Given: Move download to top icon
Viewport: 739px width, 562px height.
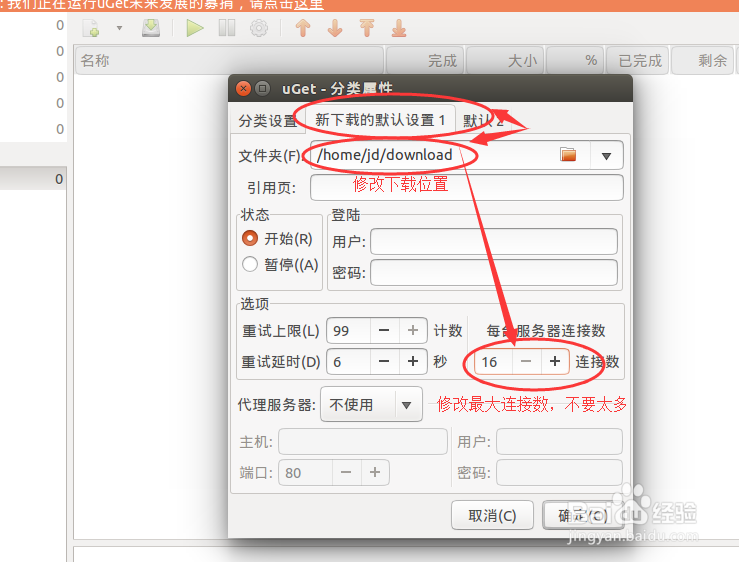Looking at the screenshot, I should tap(367, 28).
